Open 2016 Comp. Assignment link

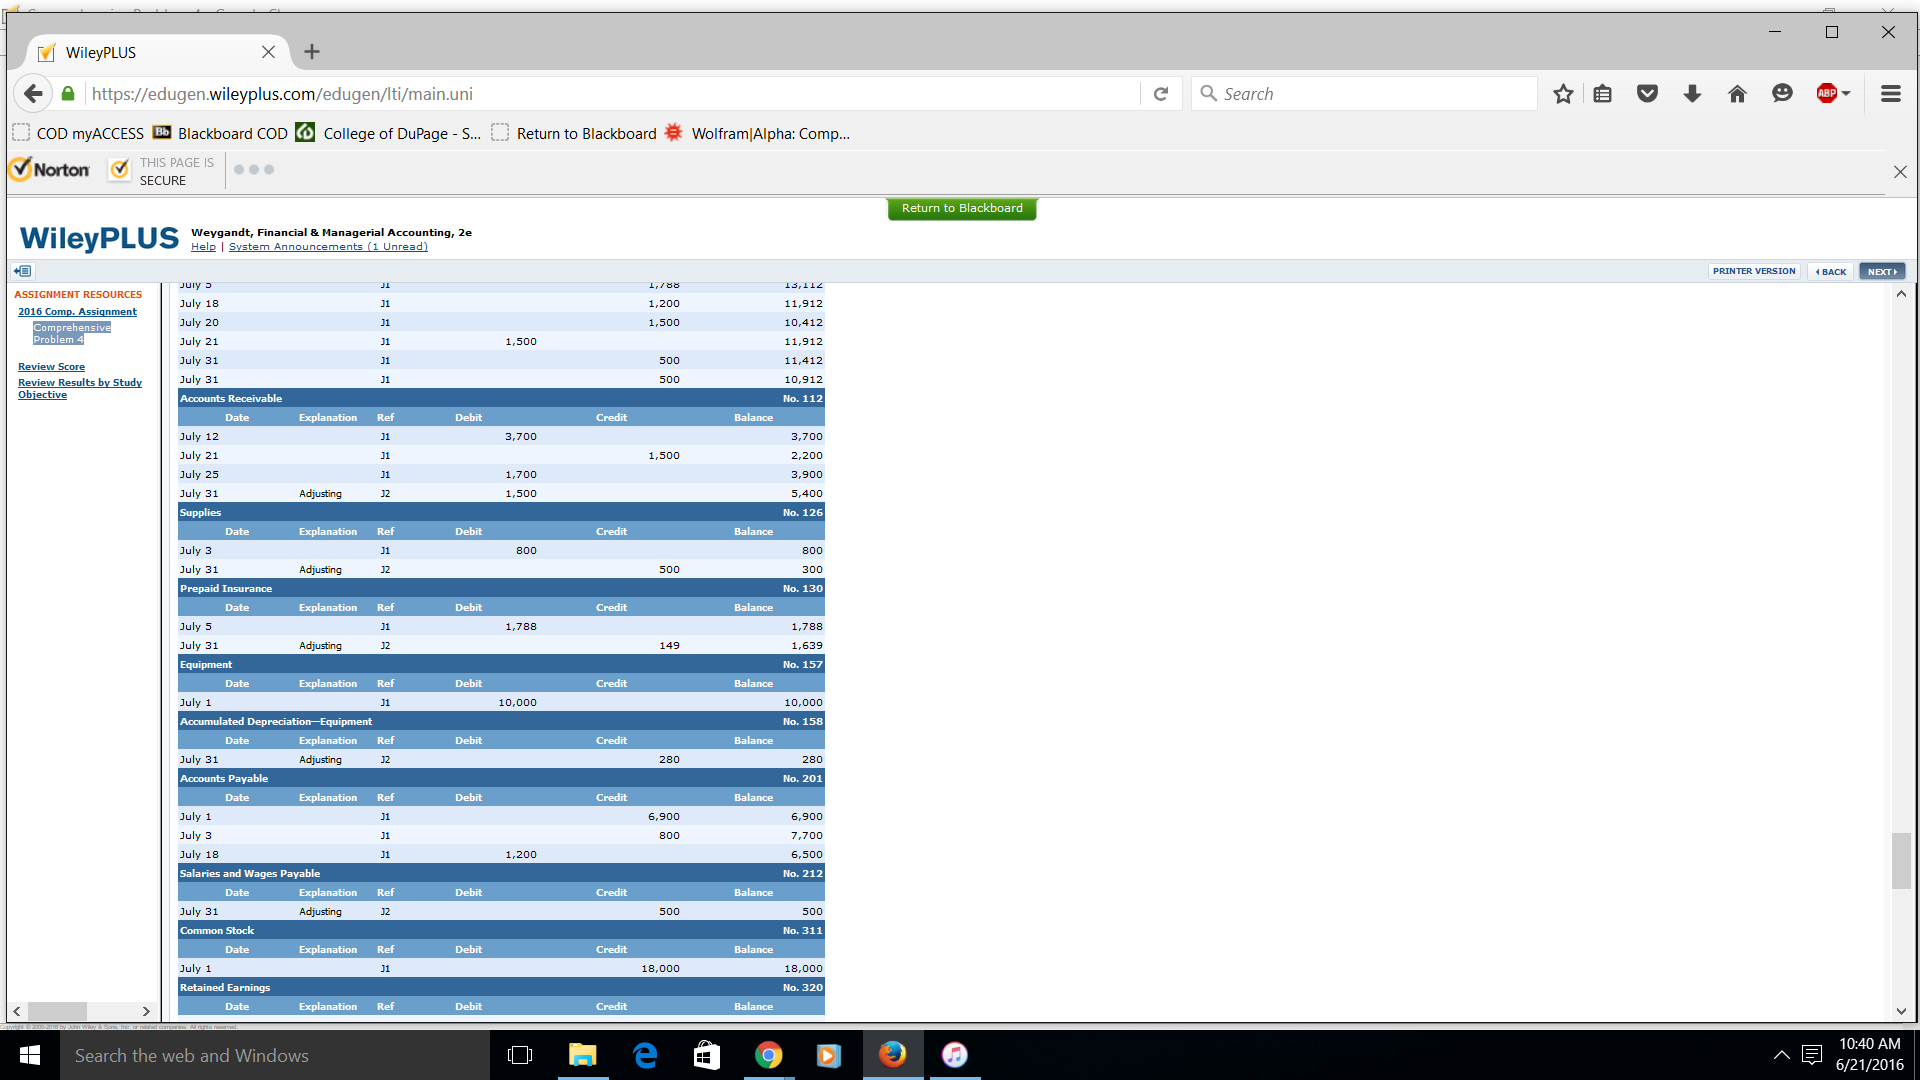pos(77,312)
